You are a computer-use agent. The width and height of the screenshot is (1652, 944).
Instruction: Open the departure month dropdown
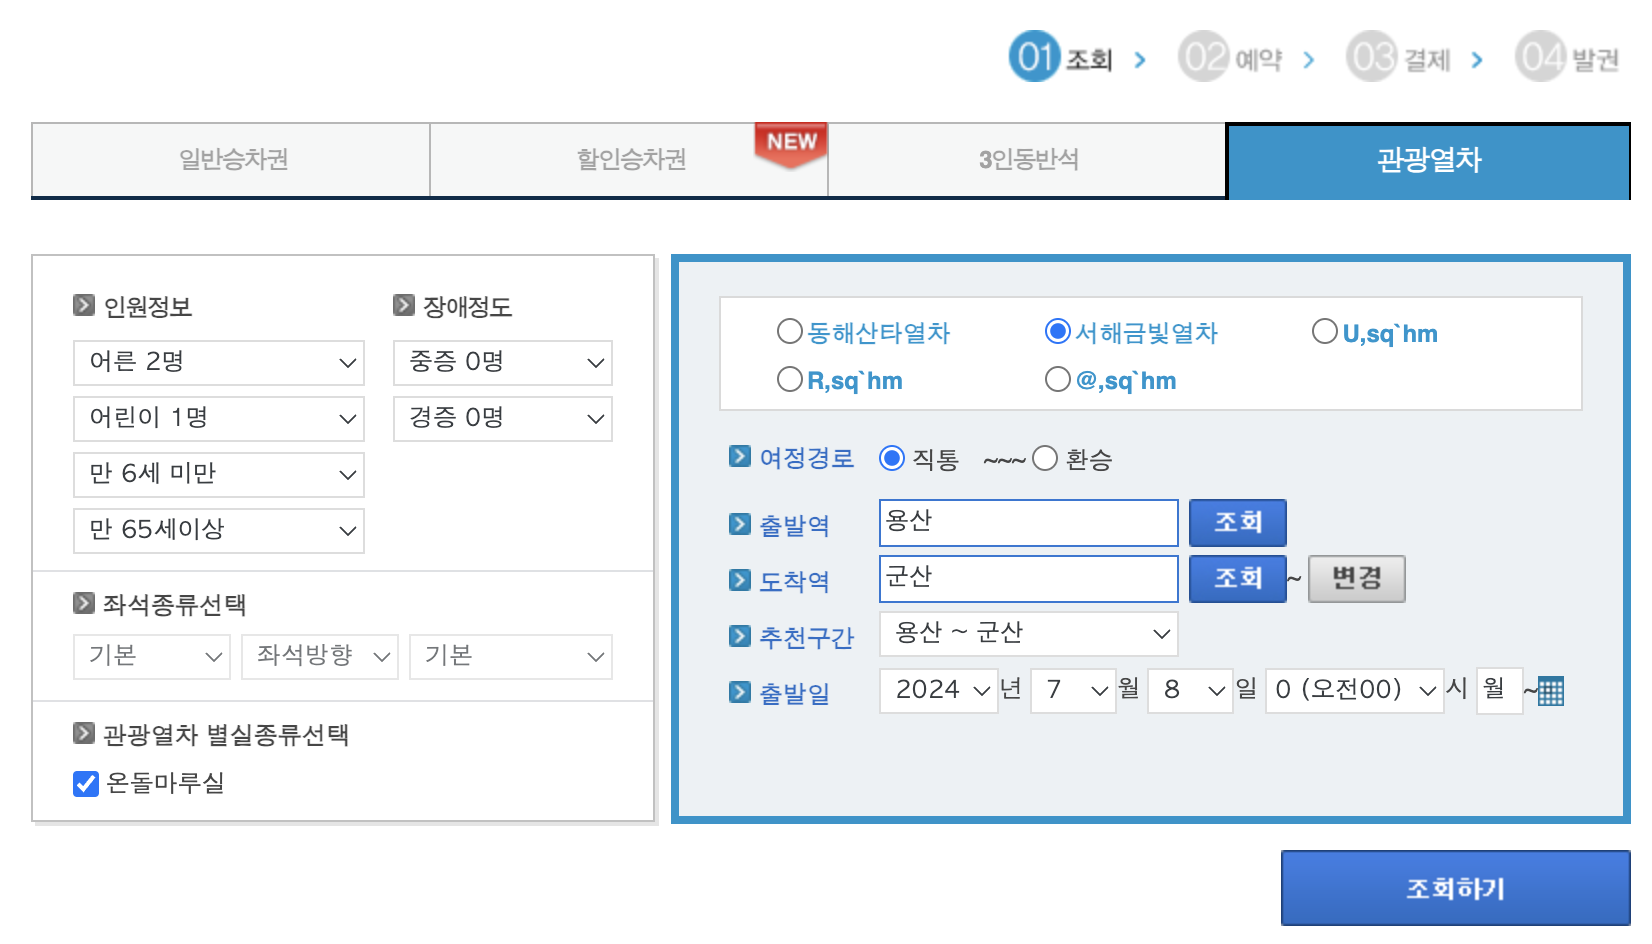[1073, 690]
